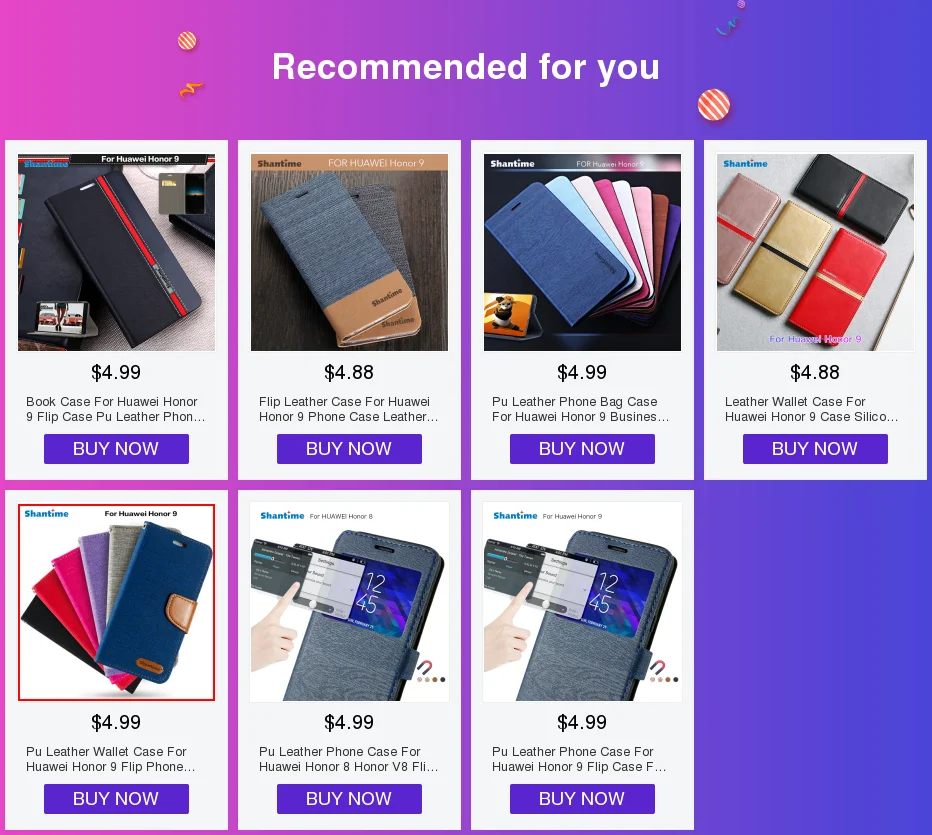Open the denim and tan flip case image
Viewport: 932px width, 835px height.
350,253
